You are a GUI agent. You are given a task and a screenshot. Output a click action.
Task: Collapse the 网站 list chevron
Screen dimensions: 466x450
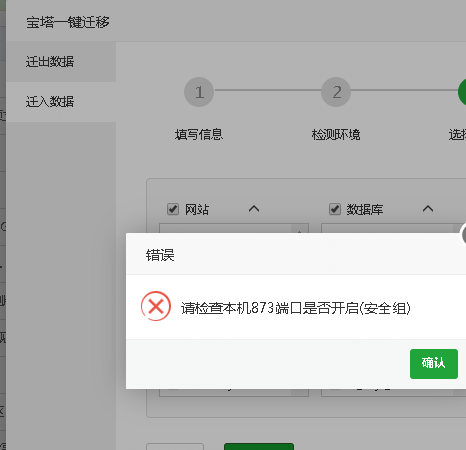pyautogui.click(x=254, y=209)
